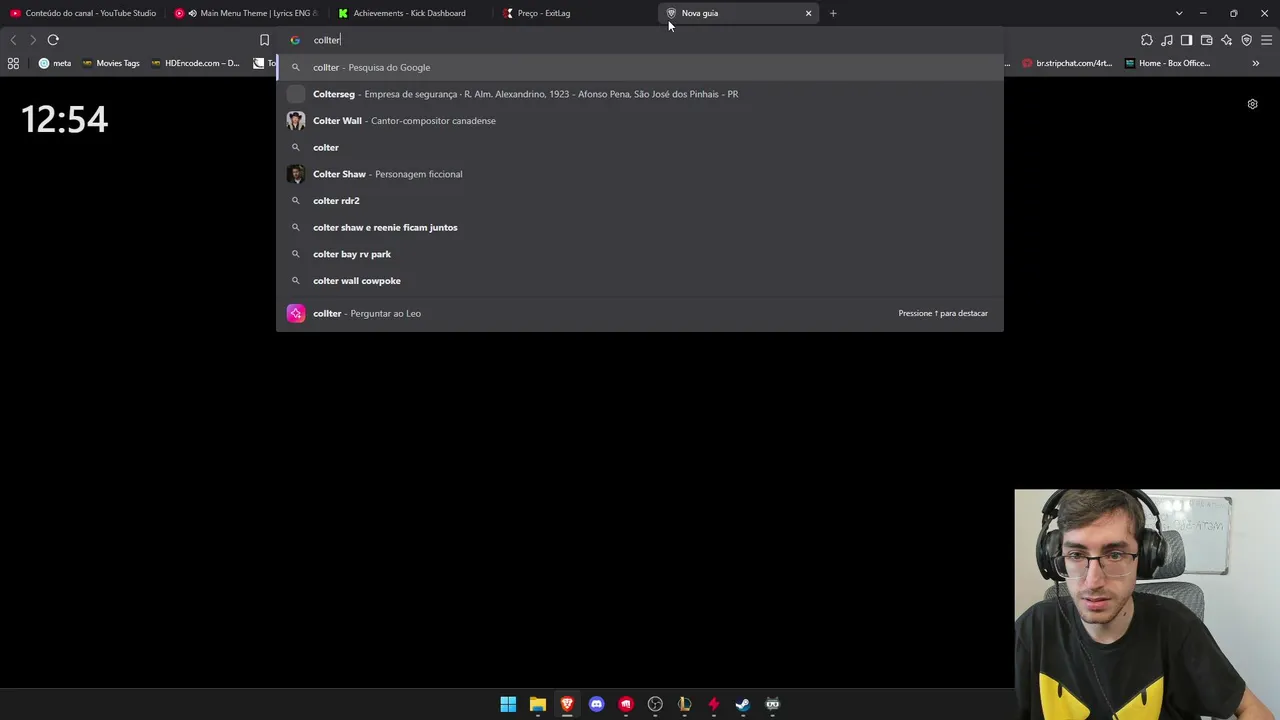Open the Riot Client taskbar icon
This screenshot has width=1280, height=720.
[x=626, y=704]
